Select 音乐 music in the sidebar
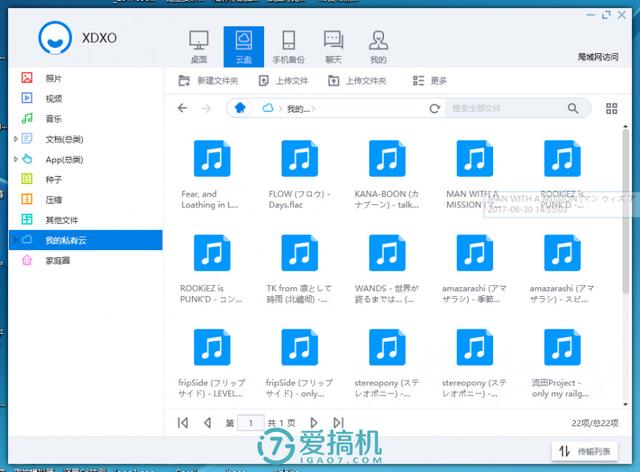The height and width of the screenshot is (472, 640). 86,119
